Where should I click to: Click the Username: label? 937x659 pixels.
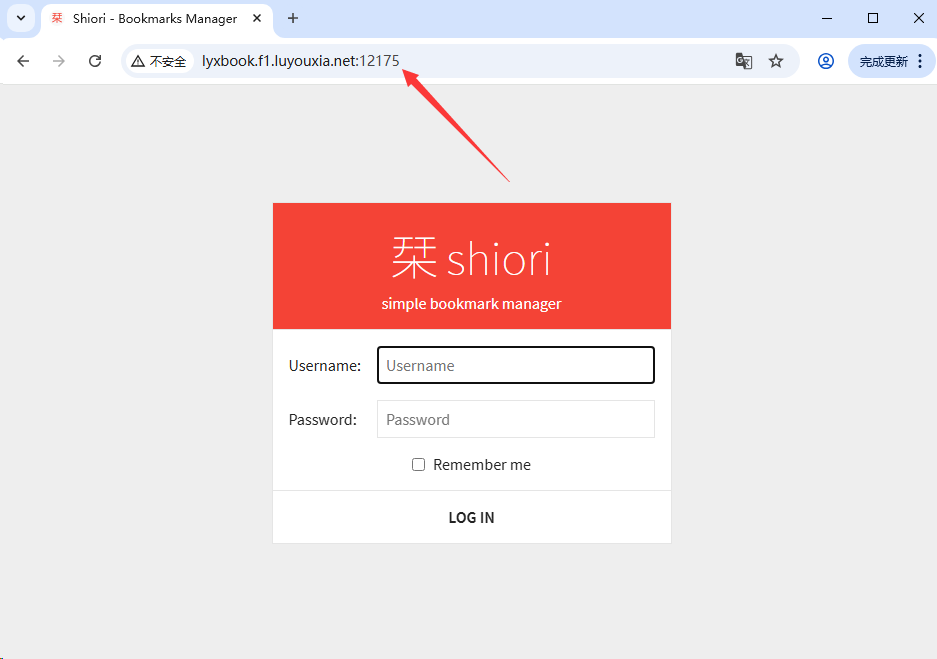324,366
